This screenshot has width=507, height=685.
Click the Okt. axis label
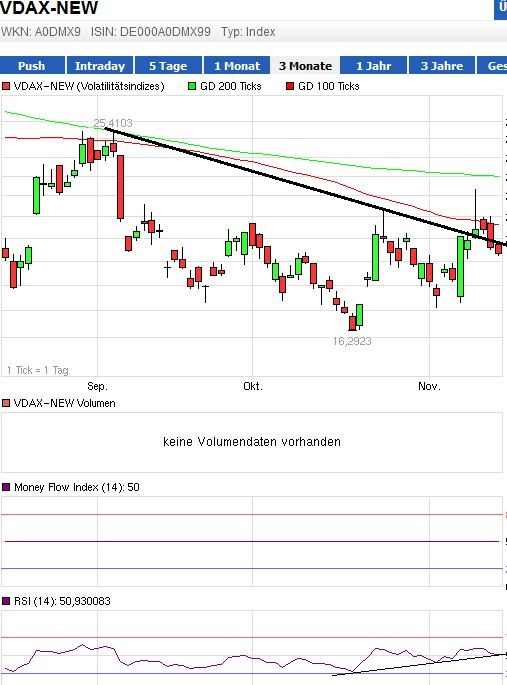click(x=253, y=386)
